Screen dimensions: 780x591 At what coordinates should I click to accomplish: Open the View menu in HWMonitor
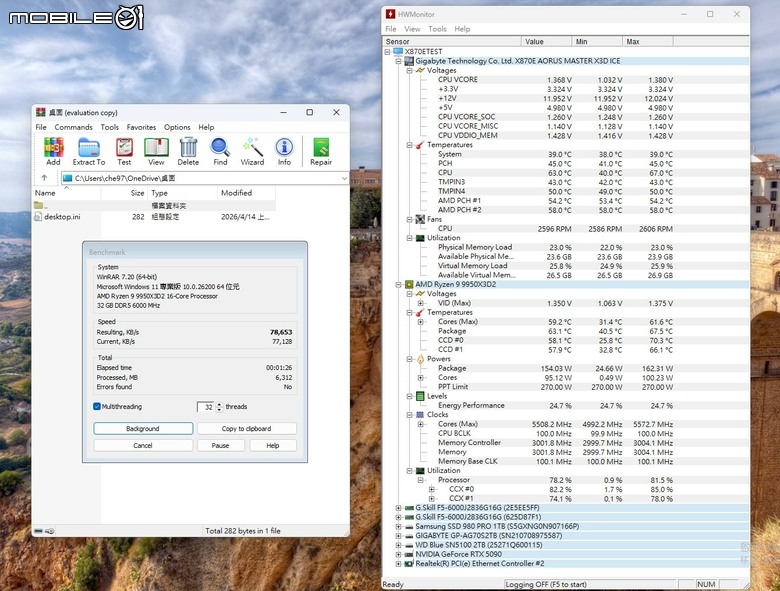pos(412,29)
